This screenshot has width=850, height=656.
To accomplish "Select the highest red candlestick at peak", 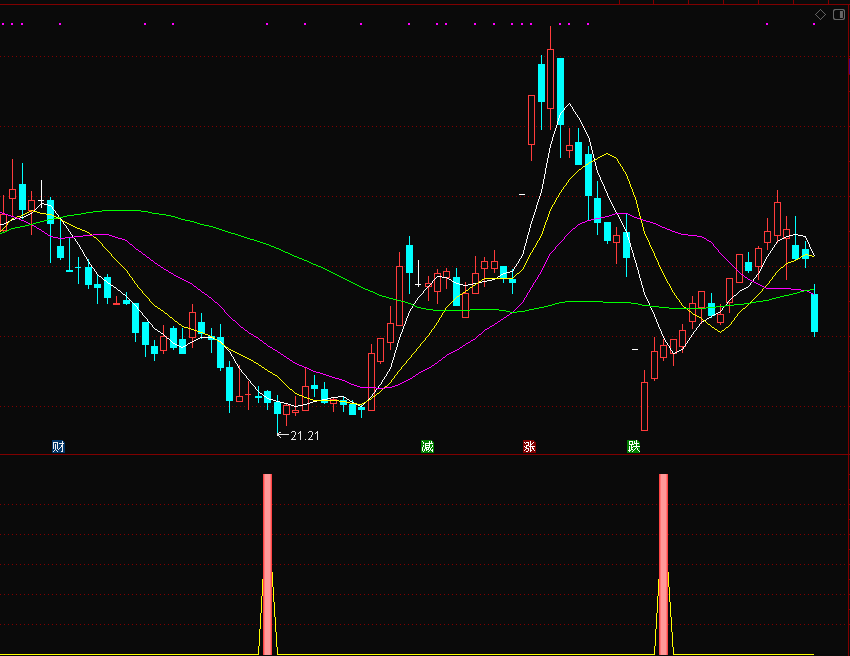I will 551,79.
